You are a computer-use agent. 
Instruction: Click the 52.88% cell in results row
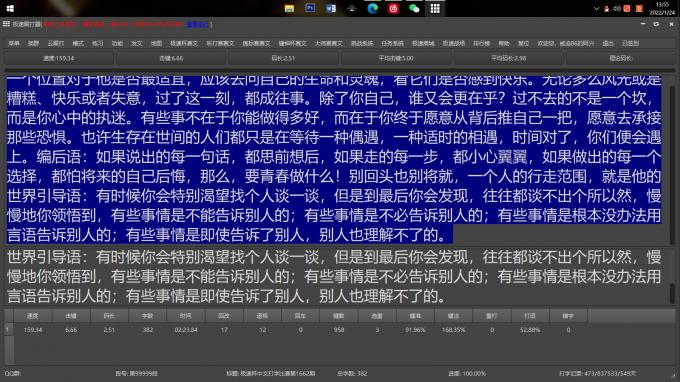coord(530,330)
